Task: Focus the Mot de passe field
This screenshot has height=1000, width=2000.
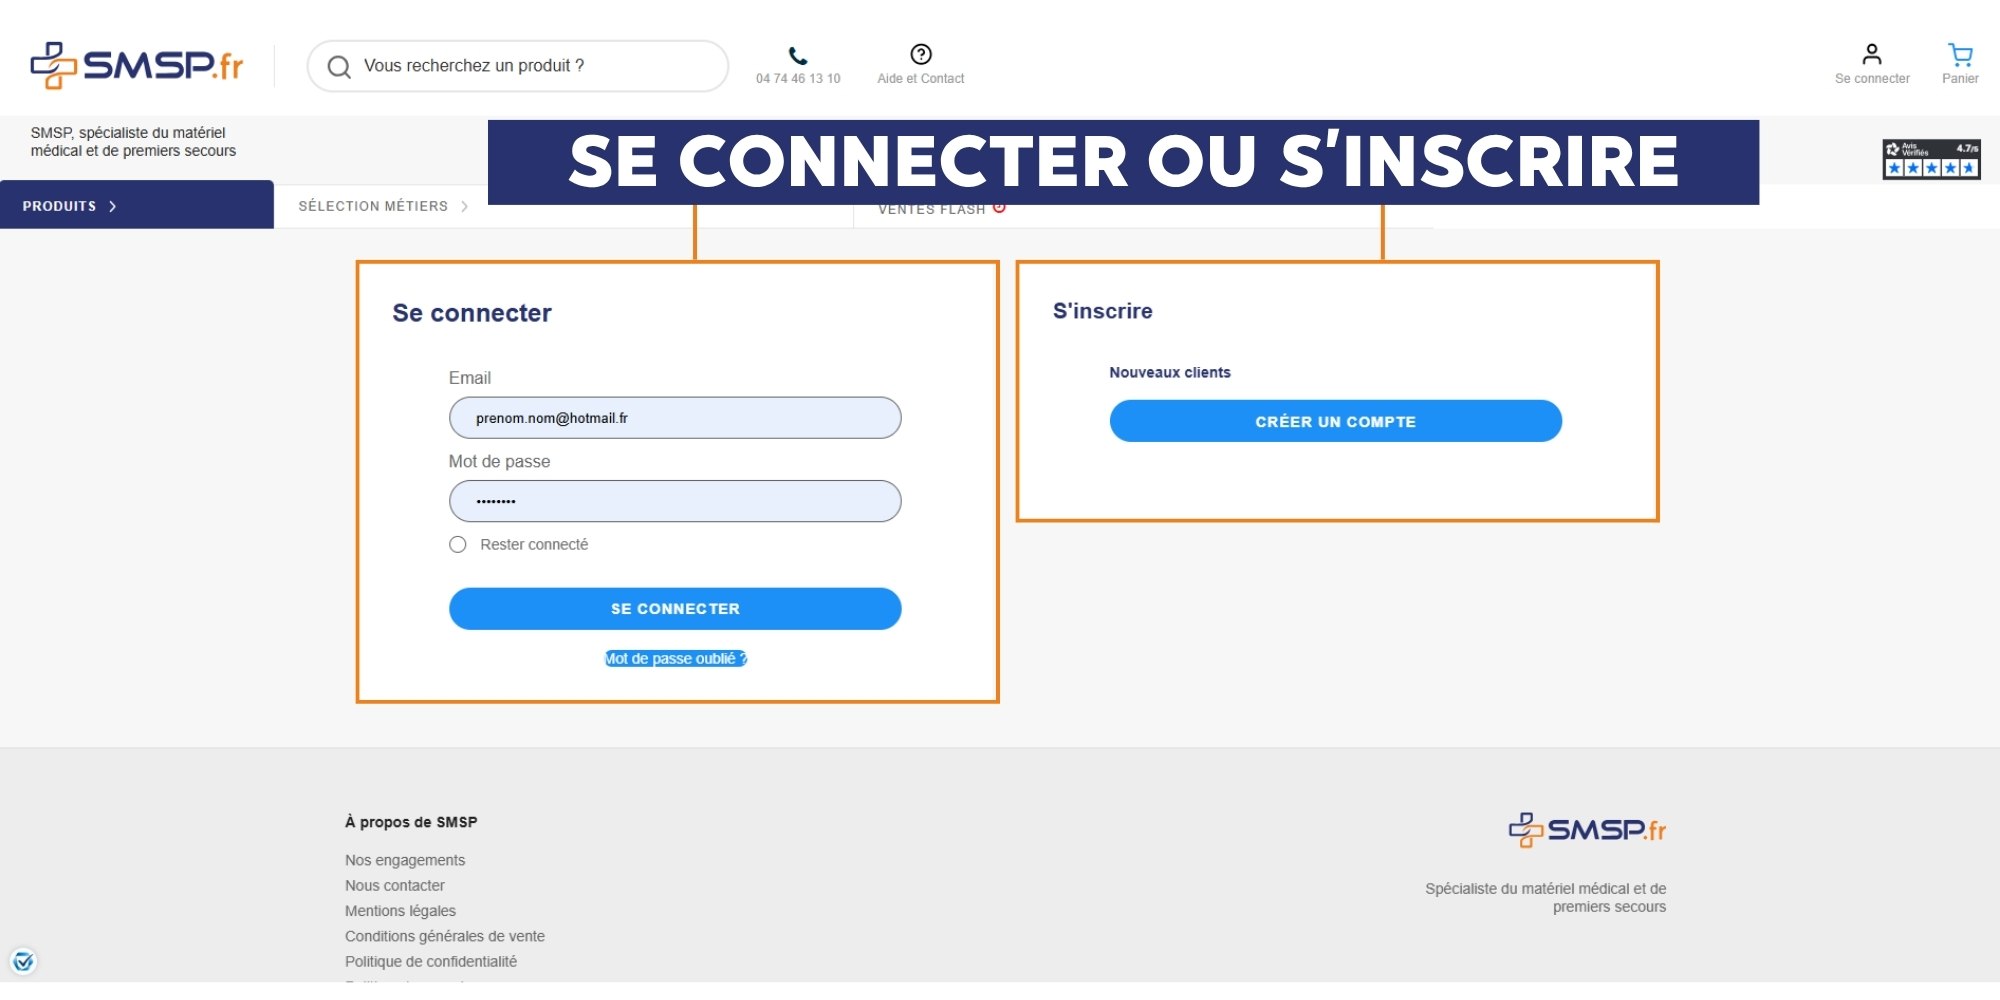Action: tap(675, 501)
